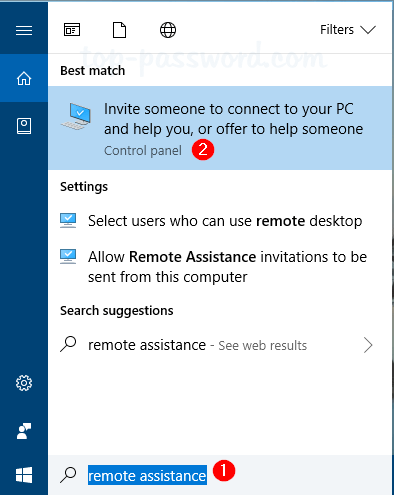Click the magnifier icon in the search box
The height and width of the screenshot is (495, 394).
[x=68, y=475]
